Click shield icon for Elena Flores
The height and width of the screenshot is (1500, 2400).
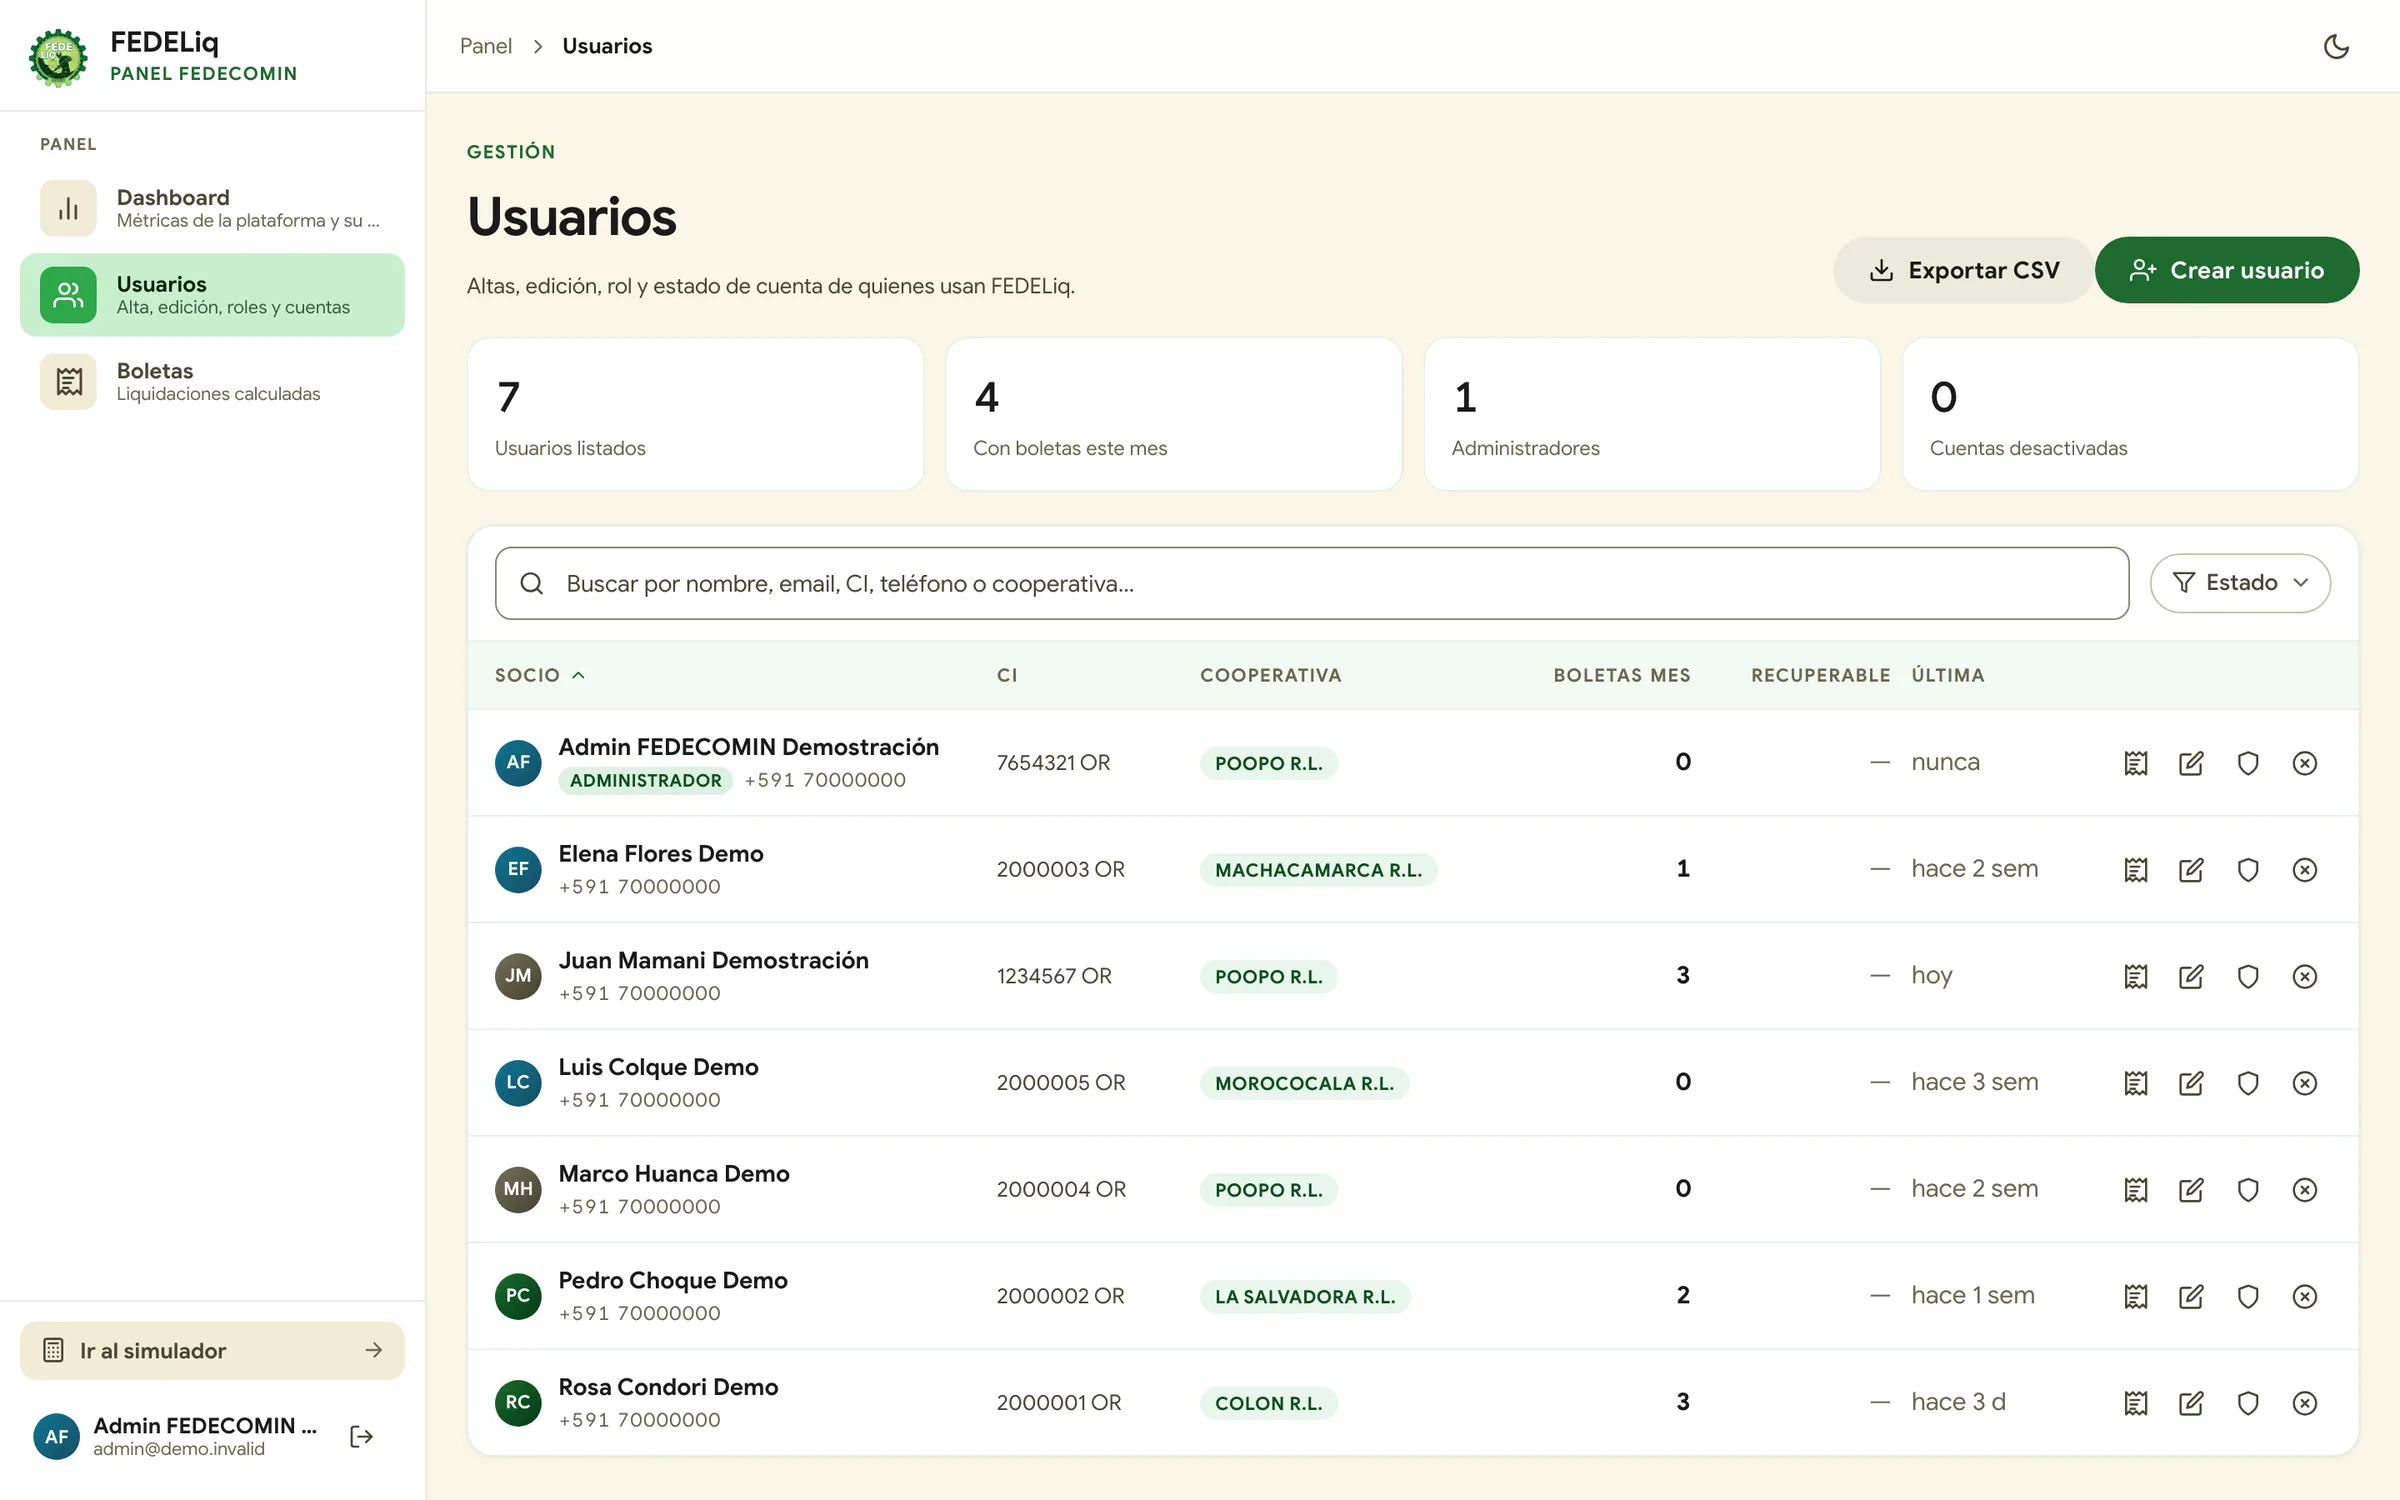2248,870
